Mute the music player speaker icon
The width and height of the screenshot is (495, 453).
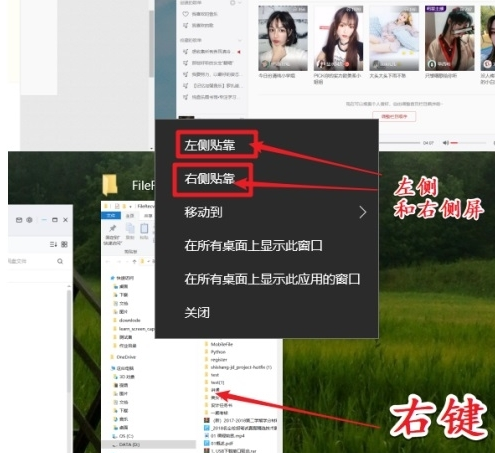(x=446, y=143)
